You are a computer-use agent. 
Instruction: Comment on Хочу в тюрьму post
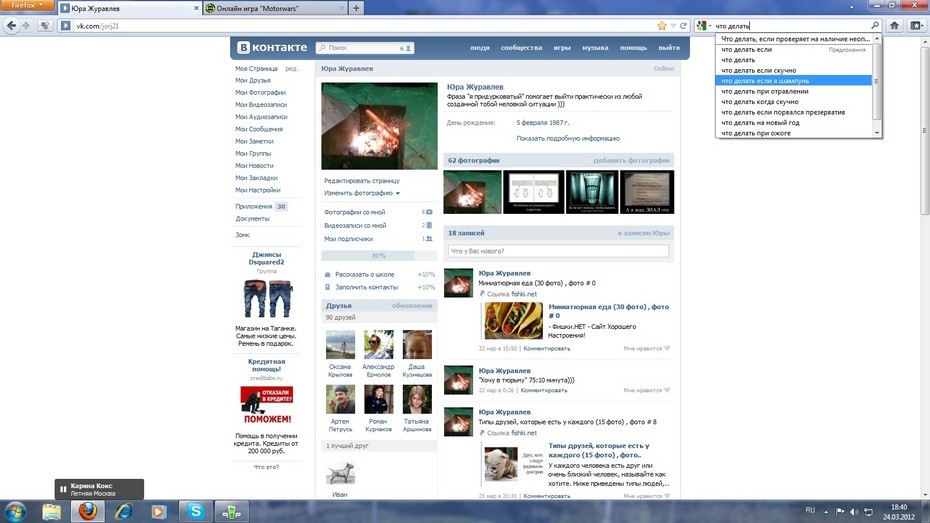click(545, 391)
